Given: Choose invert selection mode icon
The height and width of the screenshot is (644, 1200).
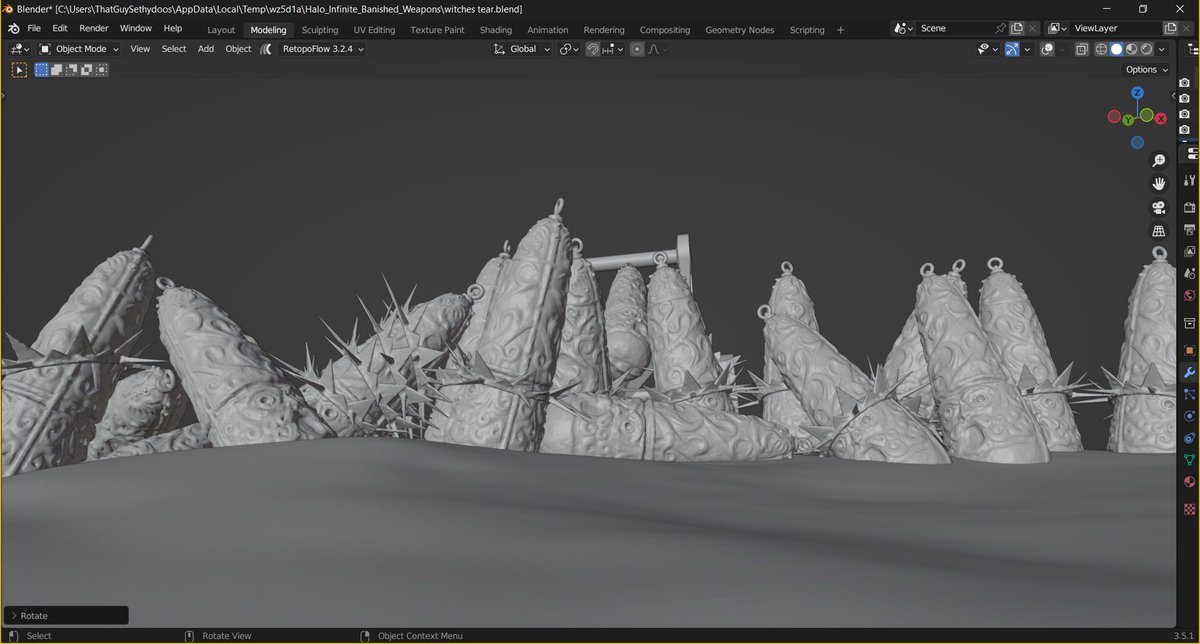Looking at the screenshot, I should coord(87,70).
